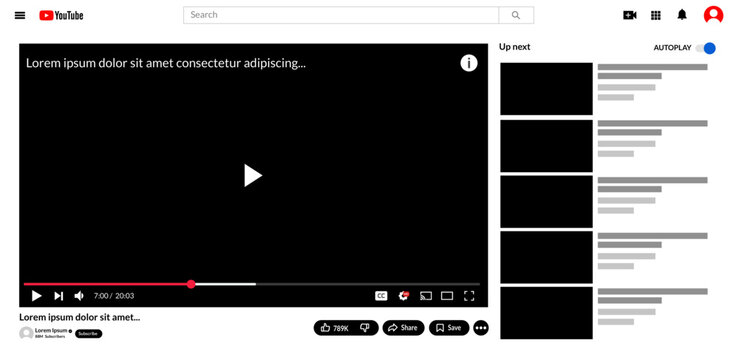The width and height of the screenshot is (739, 360).
Task: Click the large center play button
Action: [253, 175]
